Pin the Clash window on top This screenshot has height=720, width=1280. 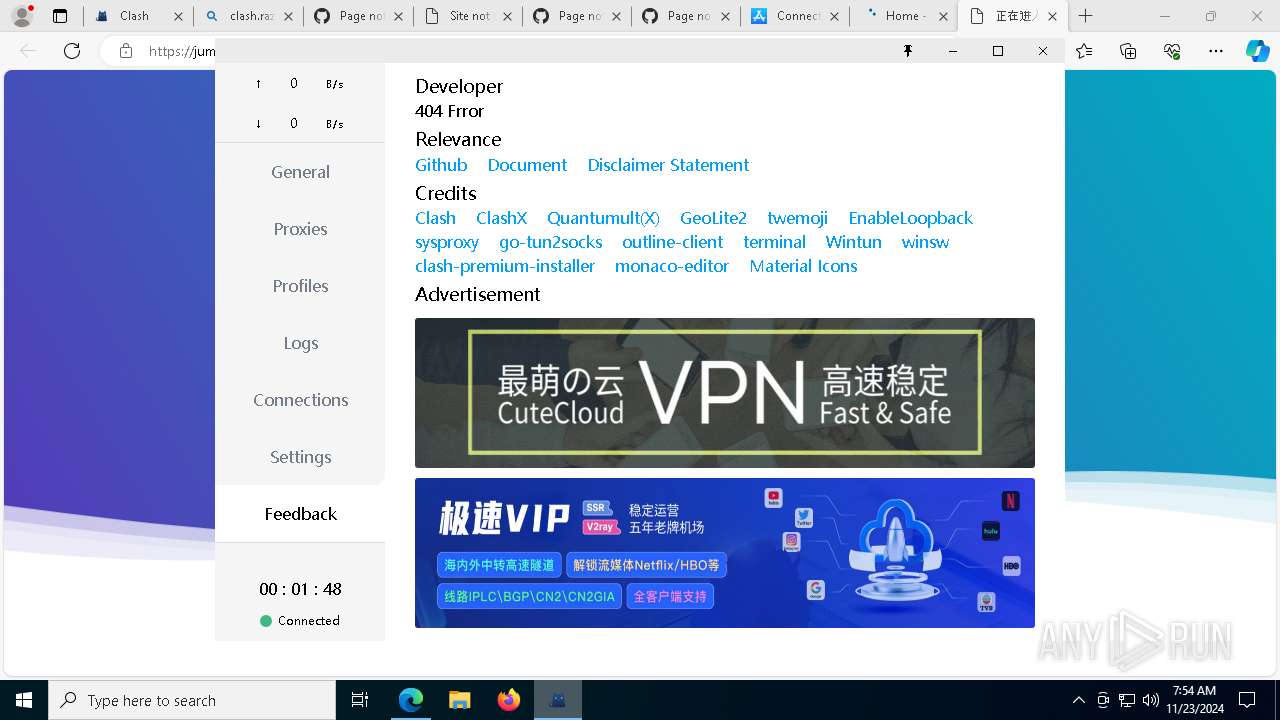(908, 51)
